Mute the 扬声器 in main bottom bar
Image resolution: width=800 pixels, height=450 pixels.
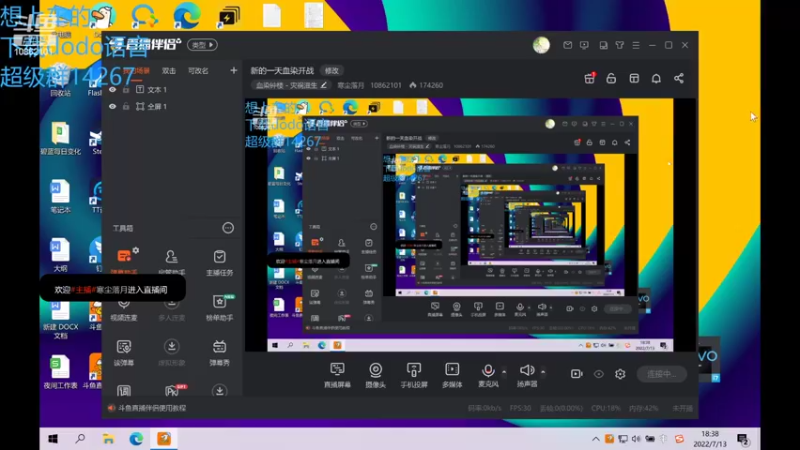(x=527, y=375)
